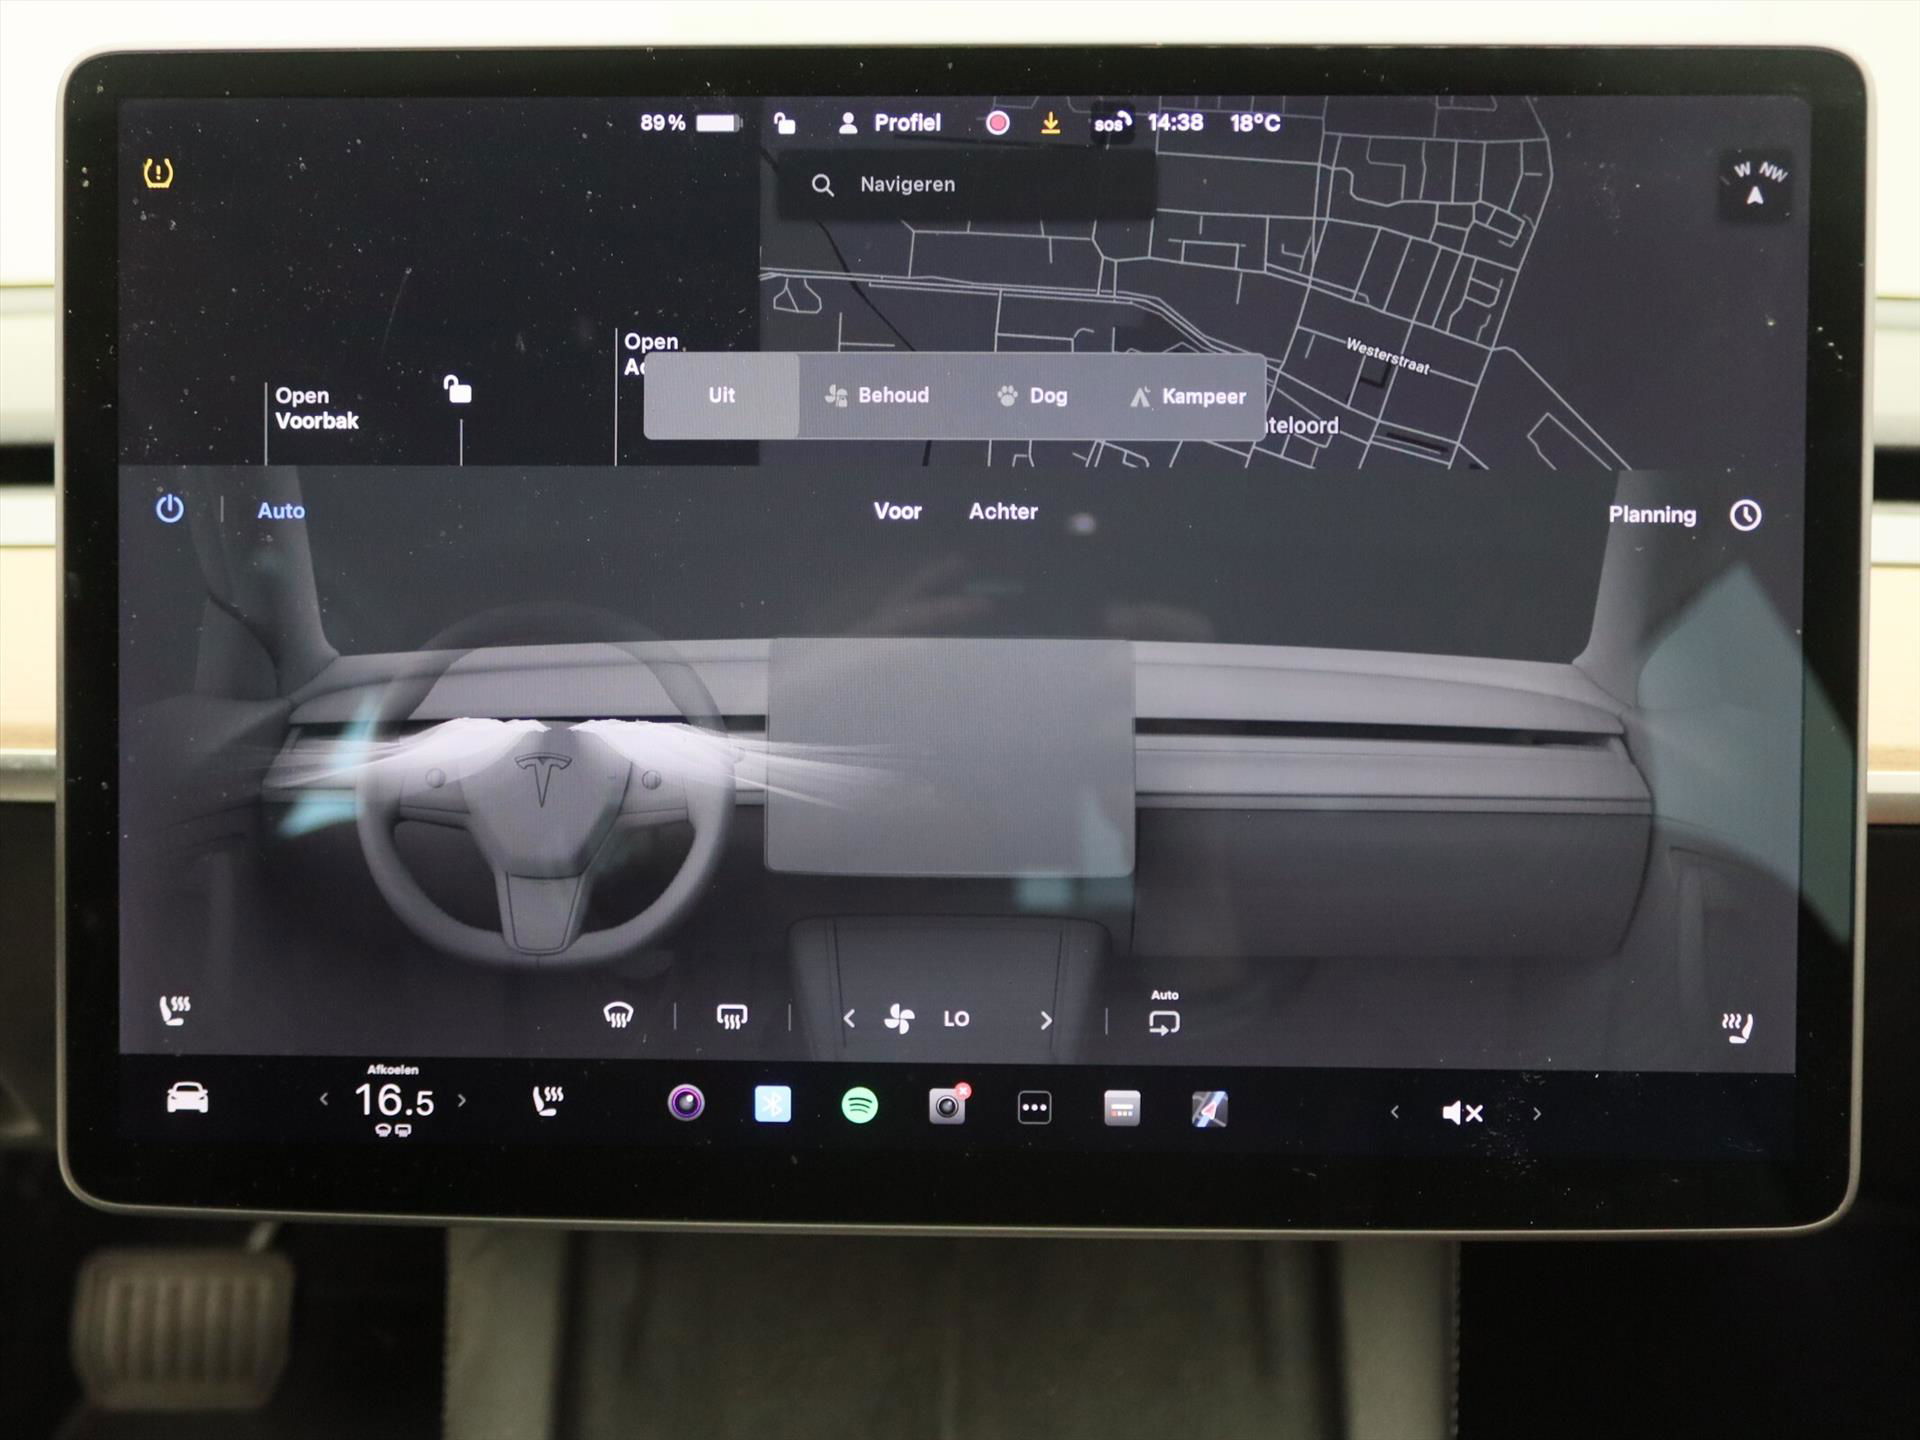Toggle Auto climate mode
This screenshot has width=1920, height=1440.
281,511
